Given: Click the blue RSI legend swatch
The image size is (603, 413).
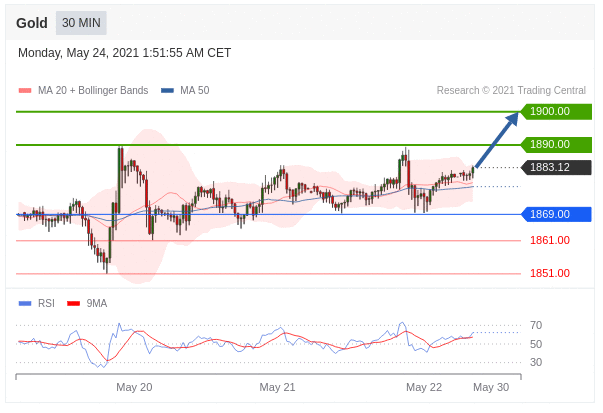Looking at the screenshot, I should [25, 304].
